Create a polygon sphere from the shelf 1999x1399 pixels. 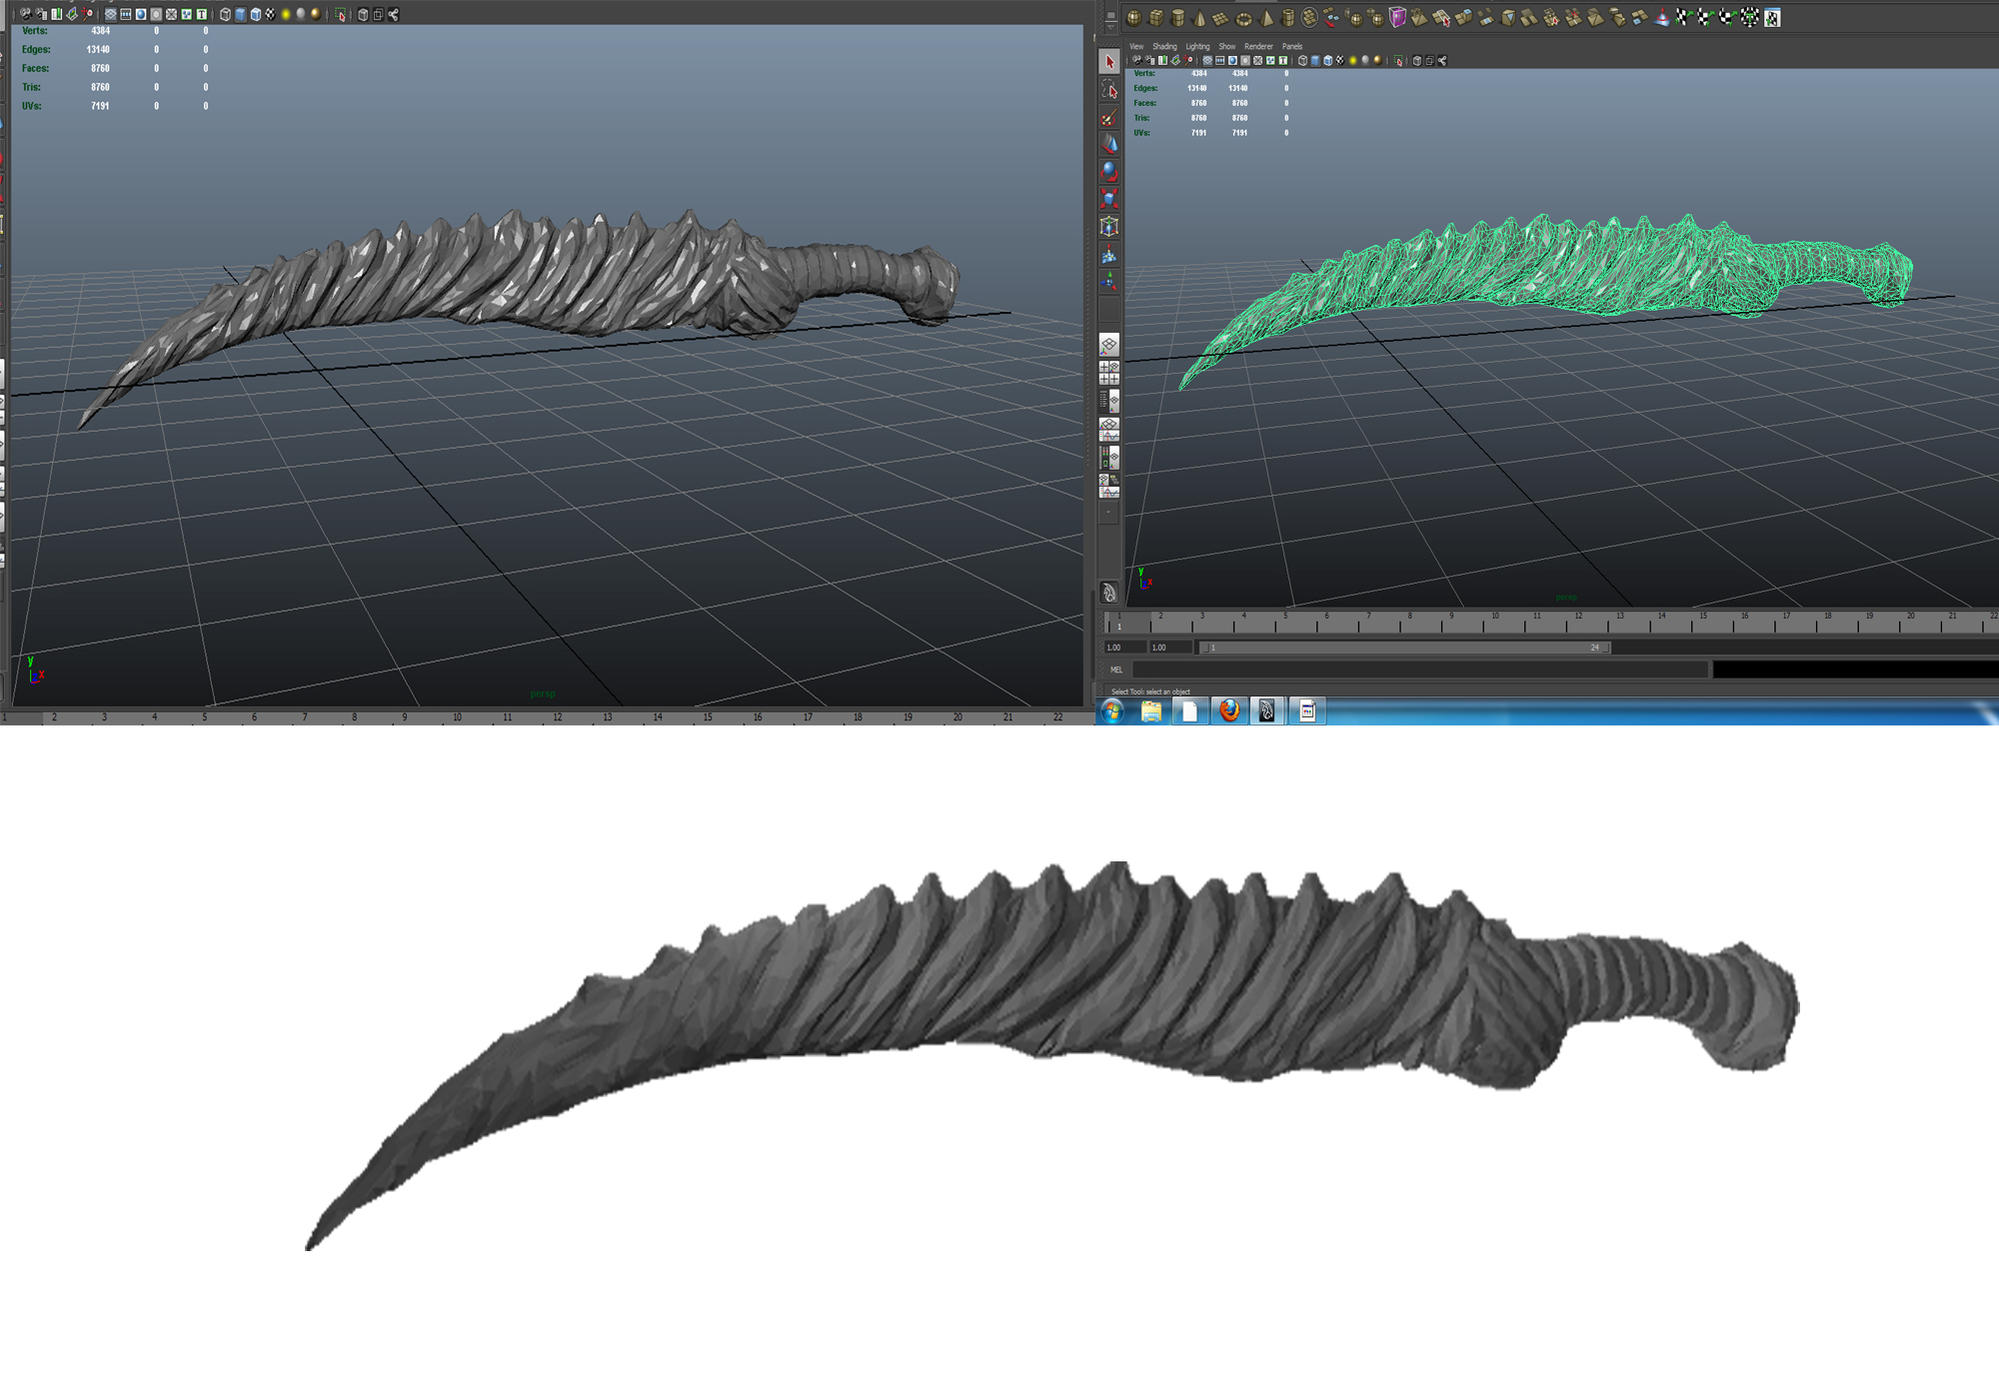1134,17
